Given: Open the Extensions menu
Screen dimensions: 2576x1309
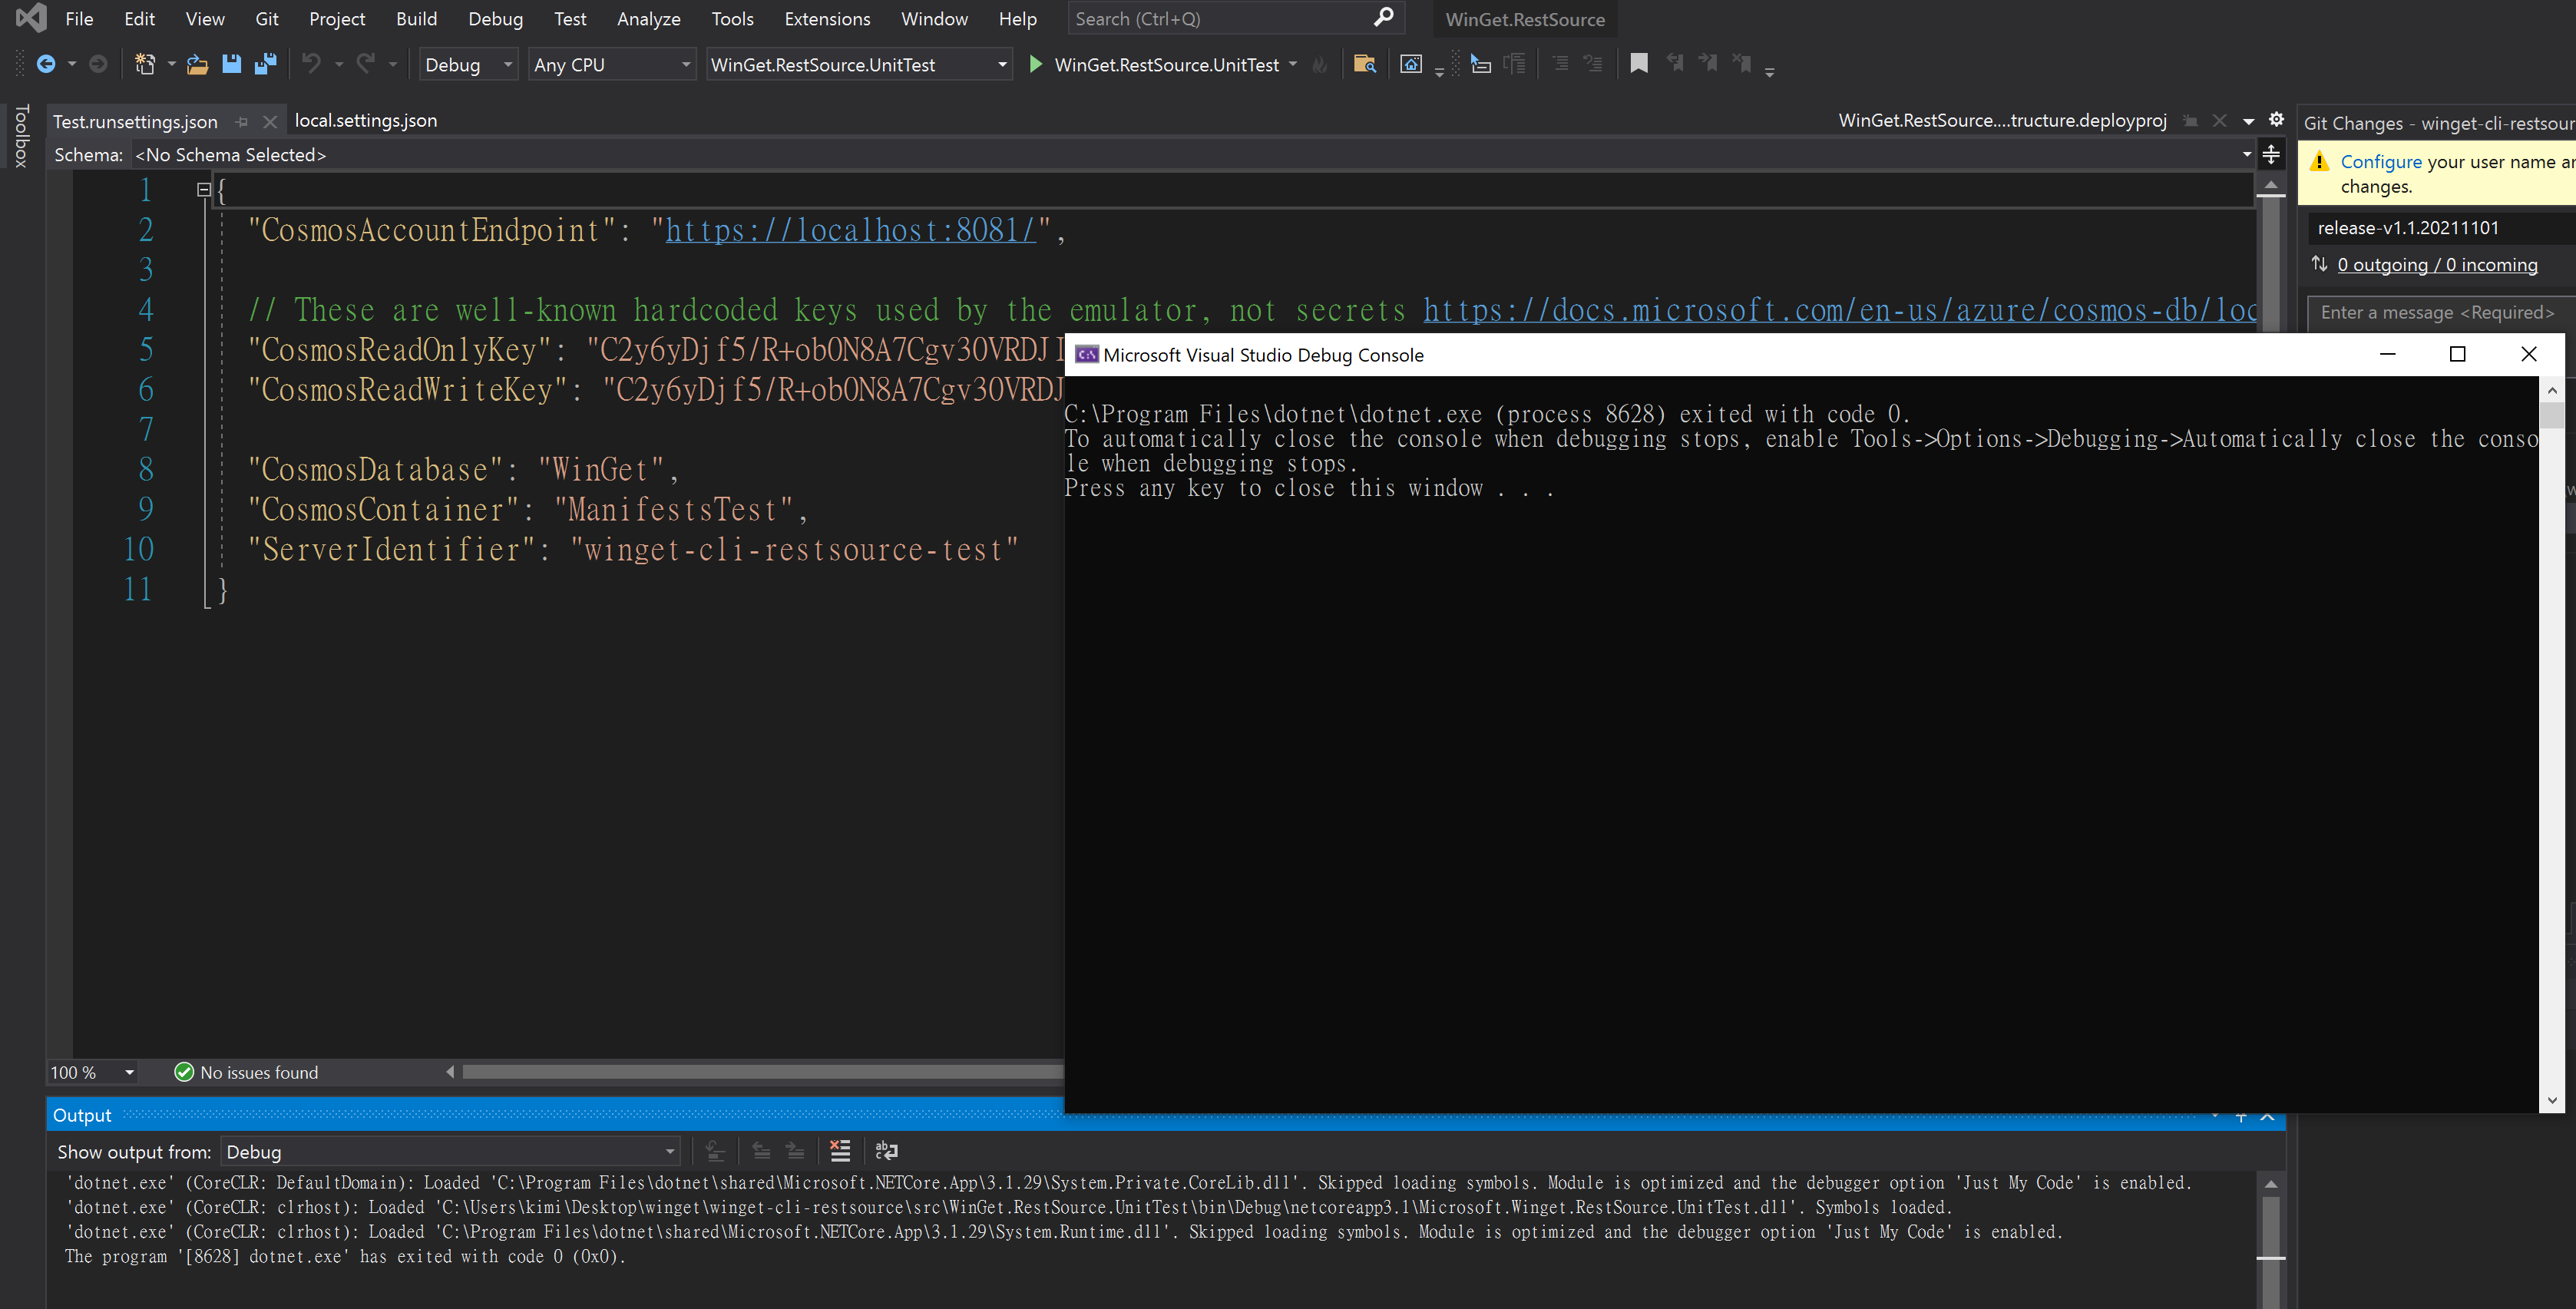Looking at the screenshot, I should click(827, 19).
